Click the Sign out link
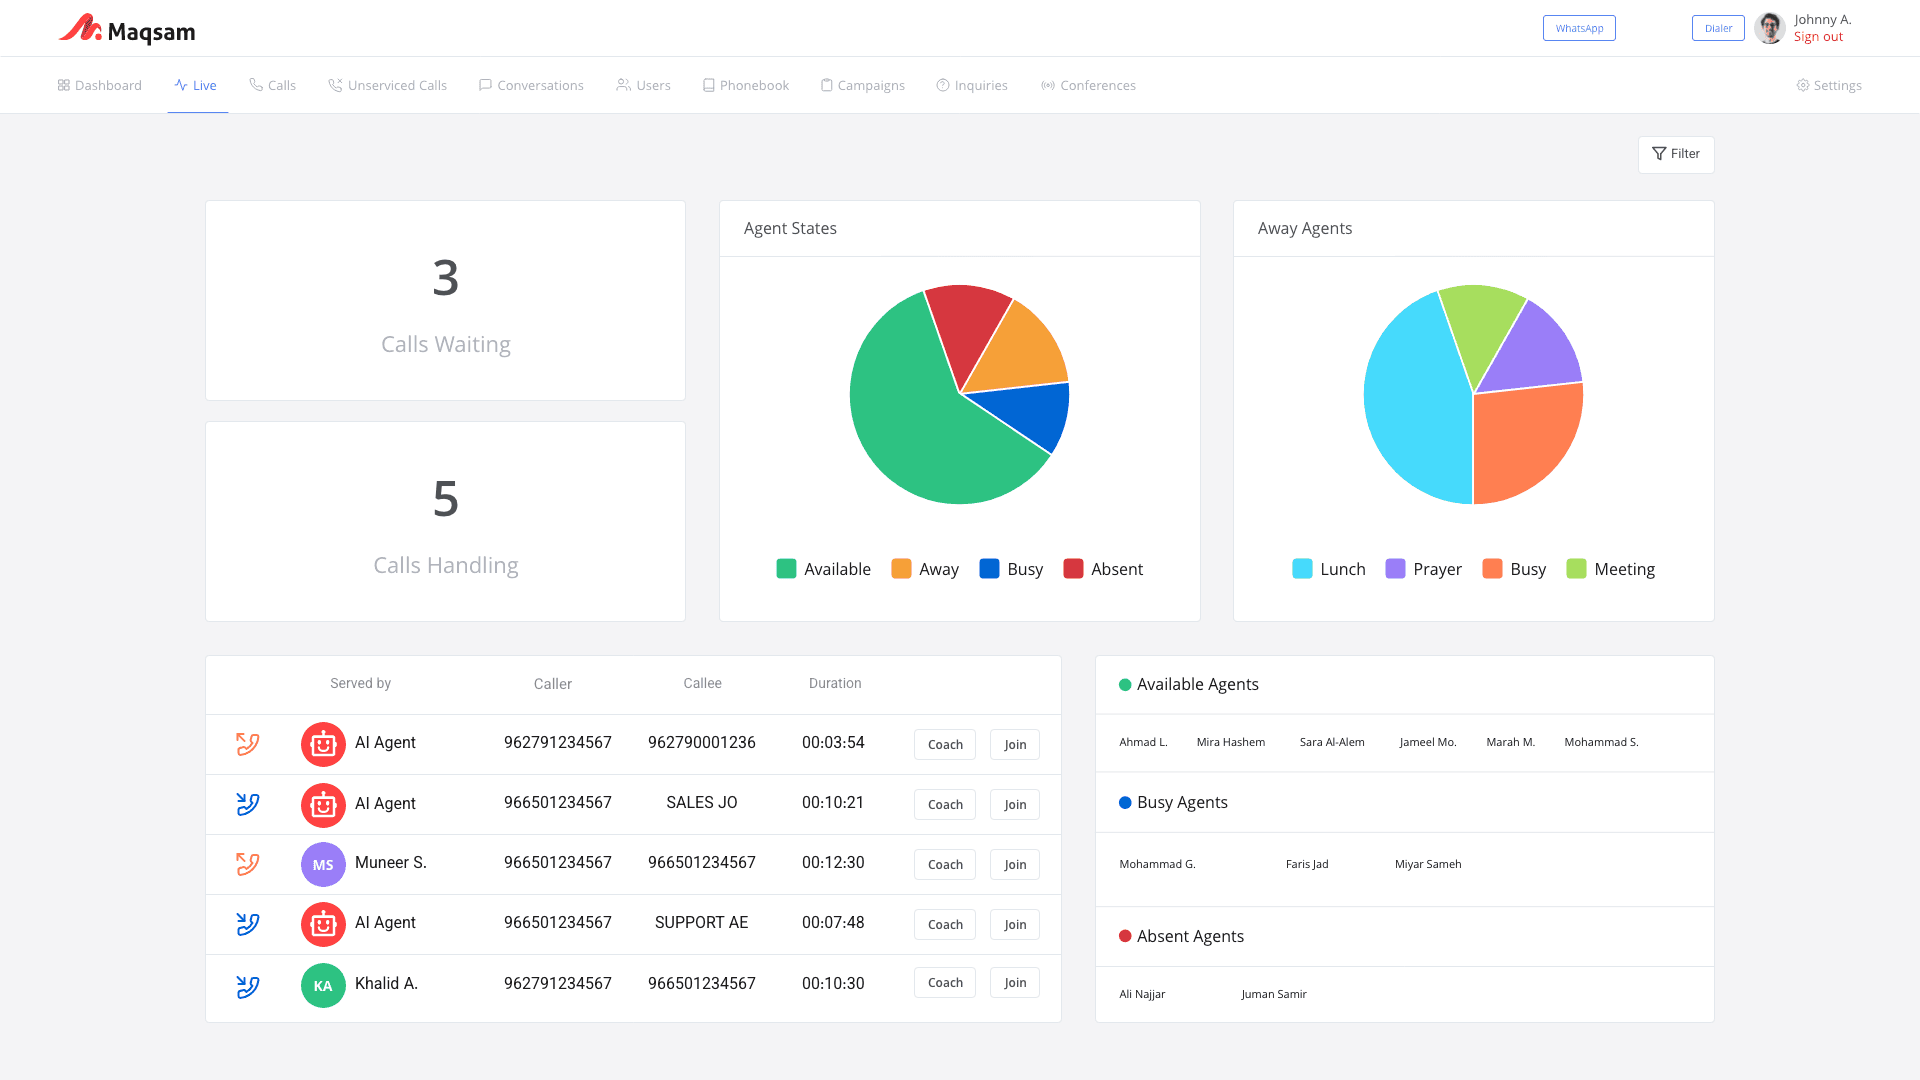The width and height of the screenshot is (1920, 1080). pyautogui.click(x=1818, y=37)
